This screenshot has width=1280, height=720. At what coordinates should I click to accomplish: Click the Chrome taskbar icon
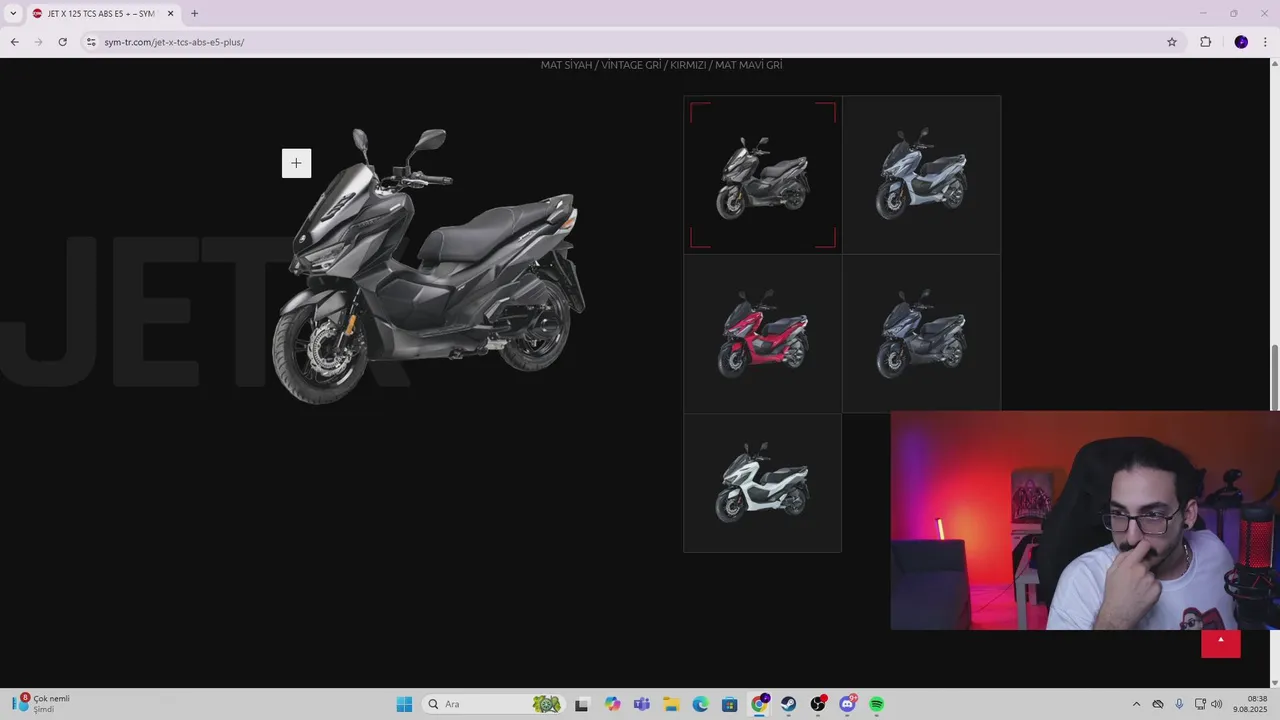[759, 704]
